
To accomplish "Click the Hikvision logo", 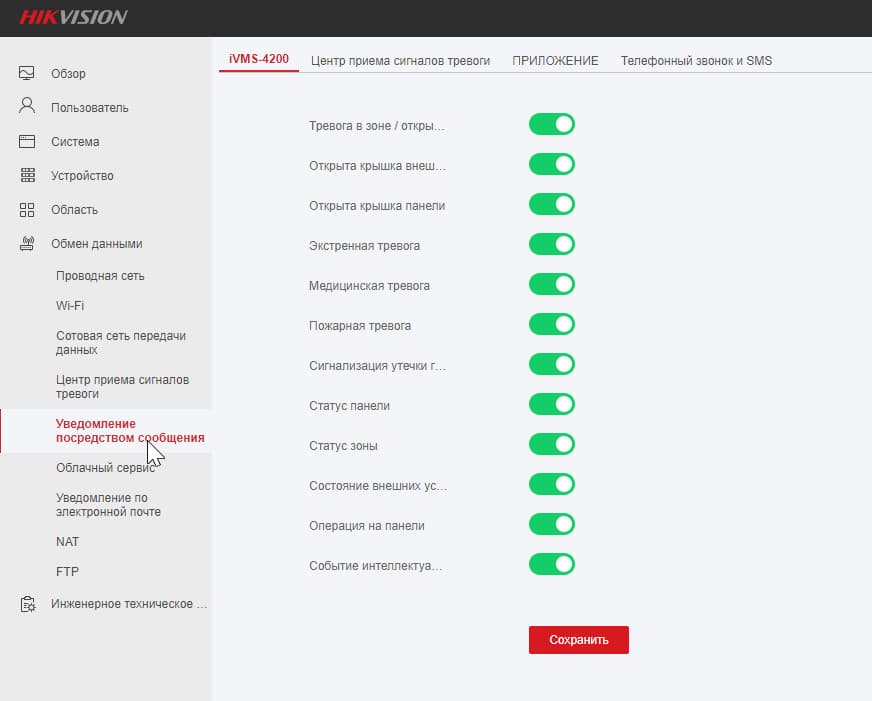I will [73, 17].
